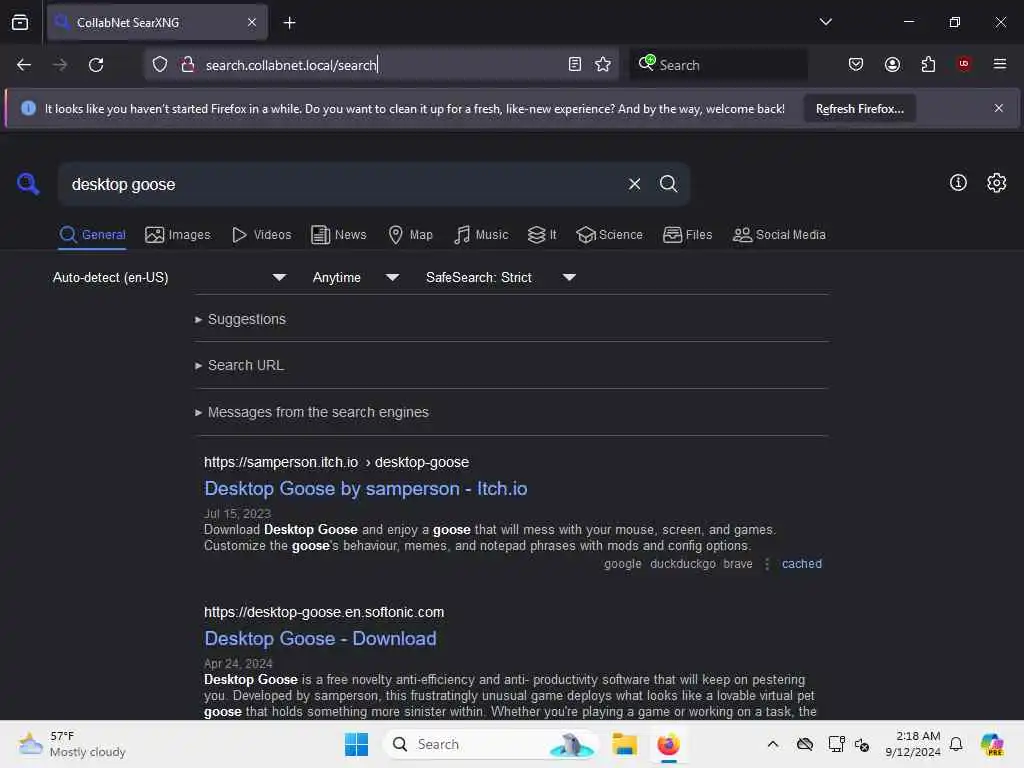This screenshot has height=768, width=1024.
Task: Open the taskbar notification bell
Action: pos(956,744)
